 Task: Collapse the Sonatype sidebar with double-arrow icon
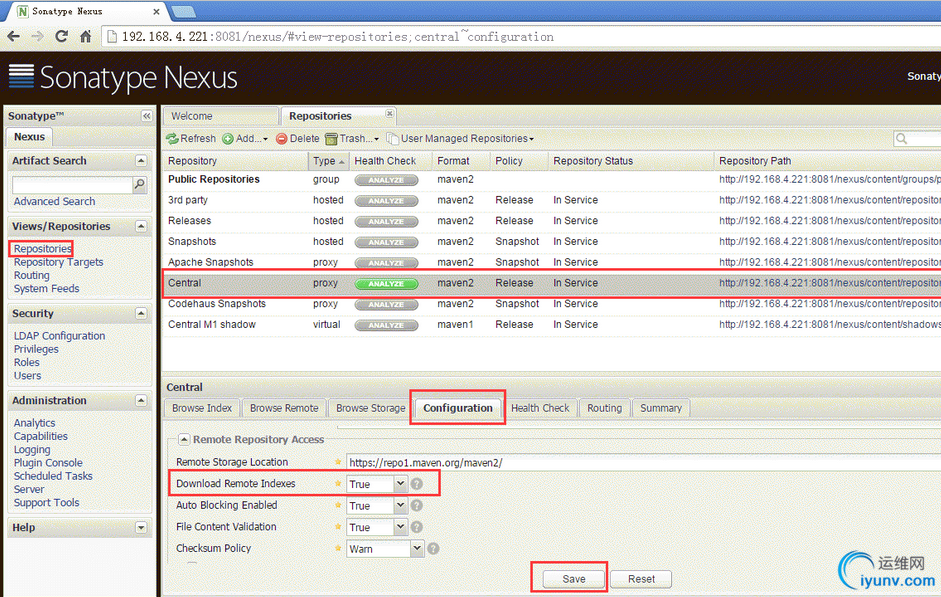click(146, 116)
